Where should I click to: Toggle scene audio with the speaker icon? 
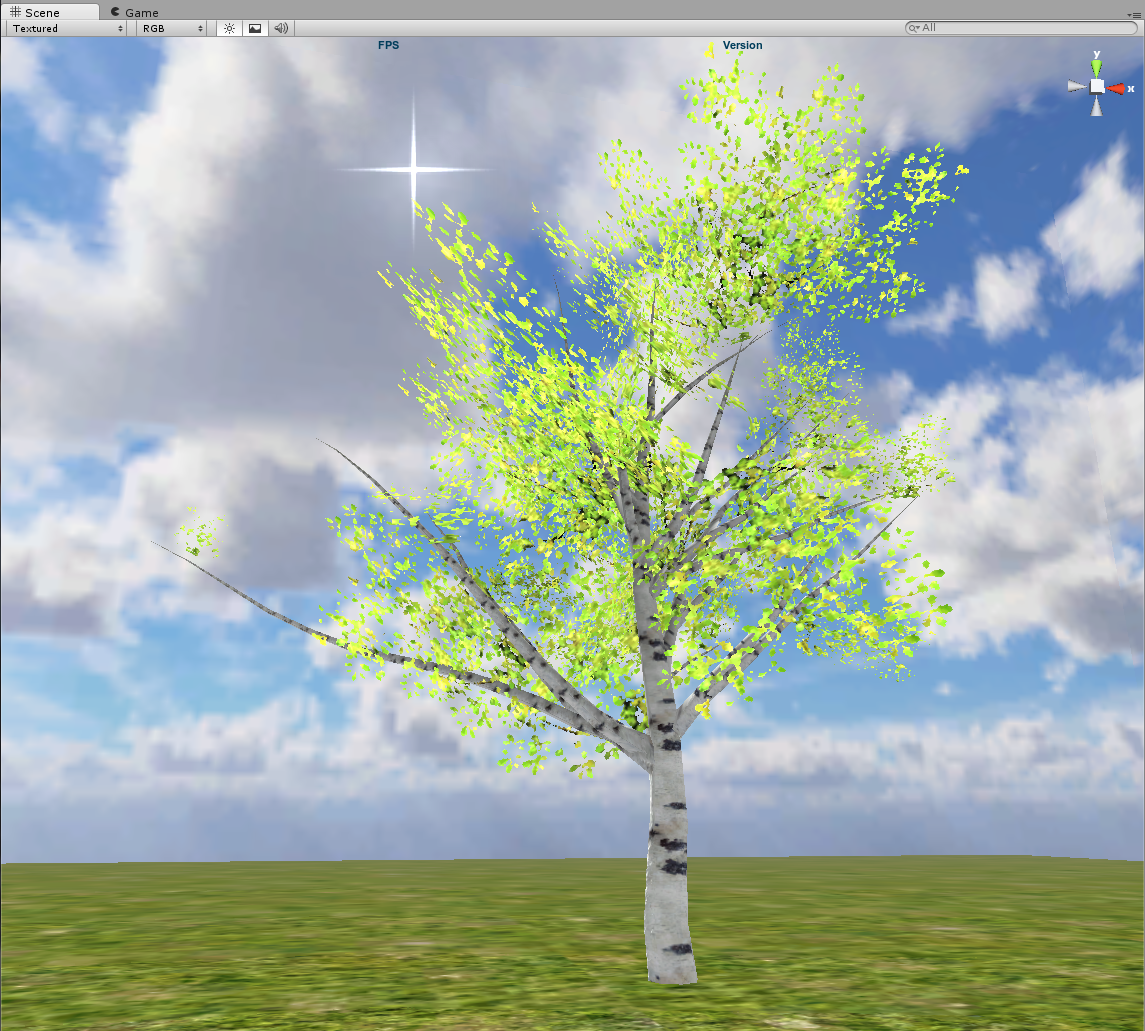point(281,28)
